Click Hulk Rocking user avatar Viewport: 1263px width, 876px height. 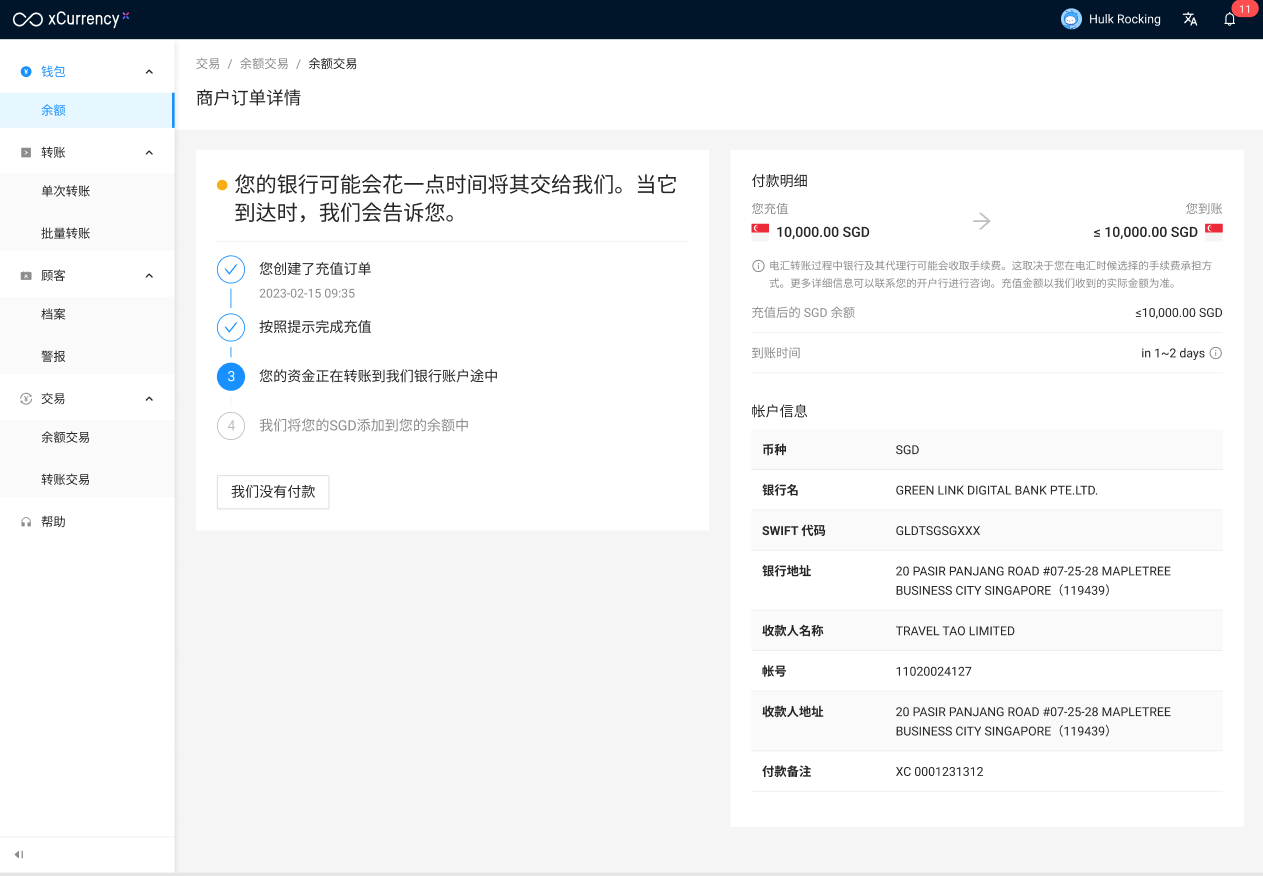pyautogui.click(x=1071, y=19)
